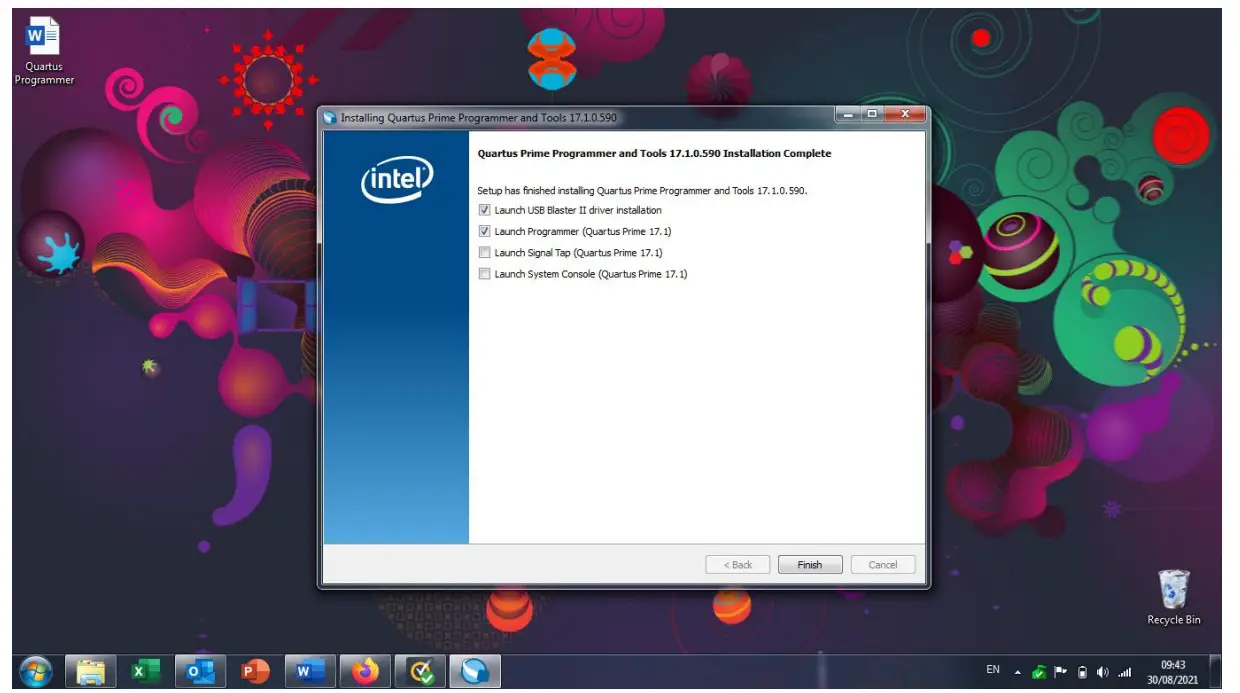Select the Quartus installer taskbar button
Screen dimensions: 1240x693
[475, 672]
